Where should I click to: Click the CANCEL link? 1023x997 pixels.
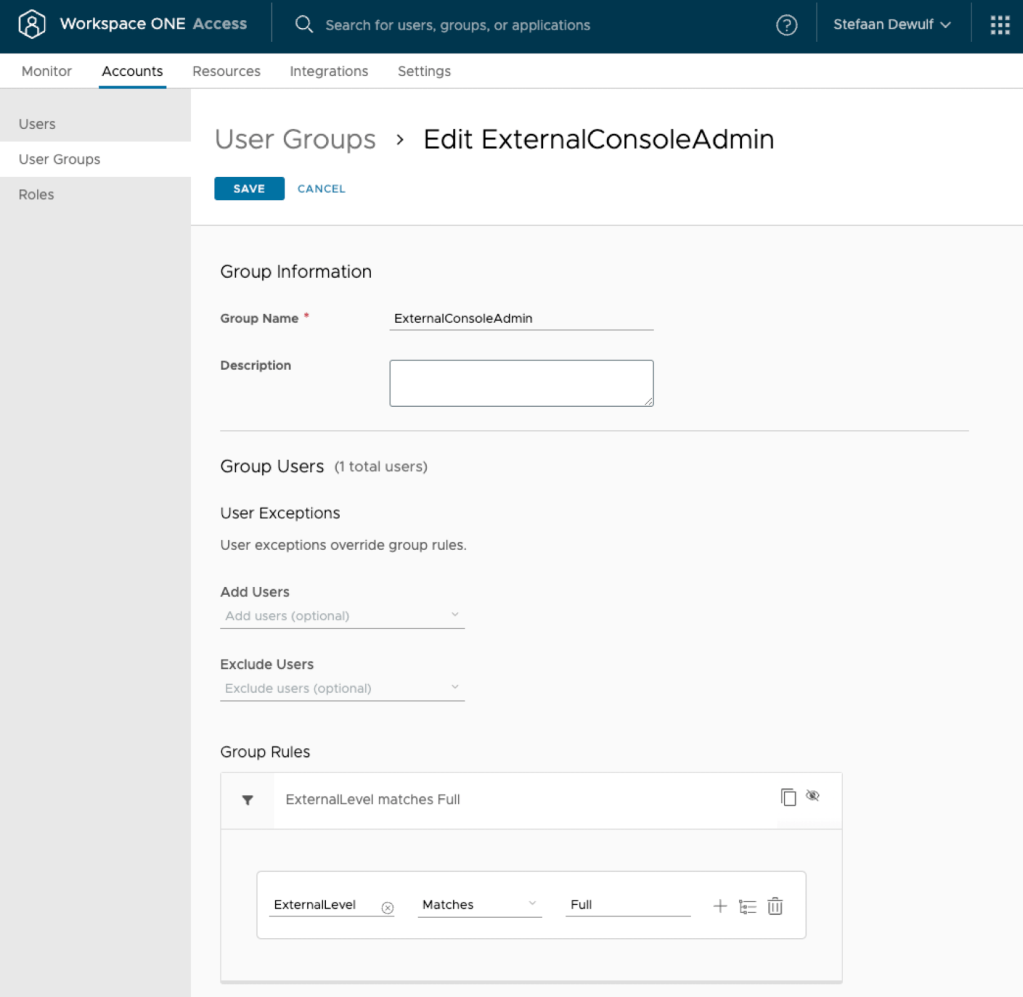(321, 189)
